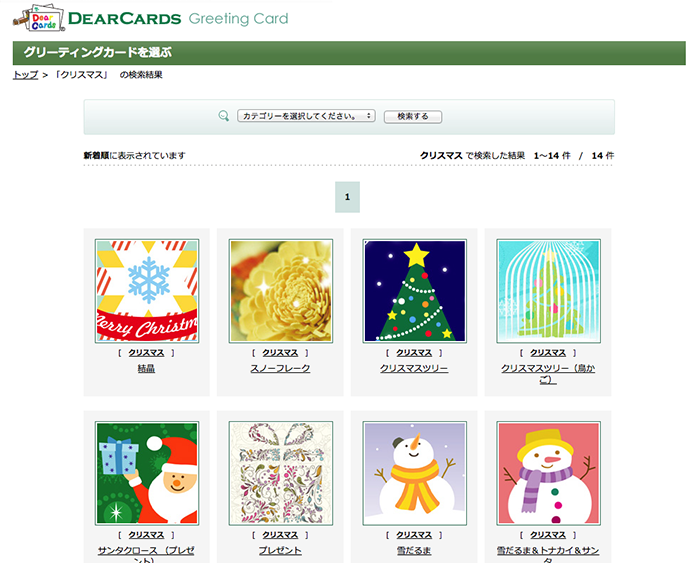
Task: Click the Dear Cards logo icon
Action: point(39,18)
